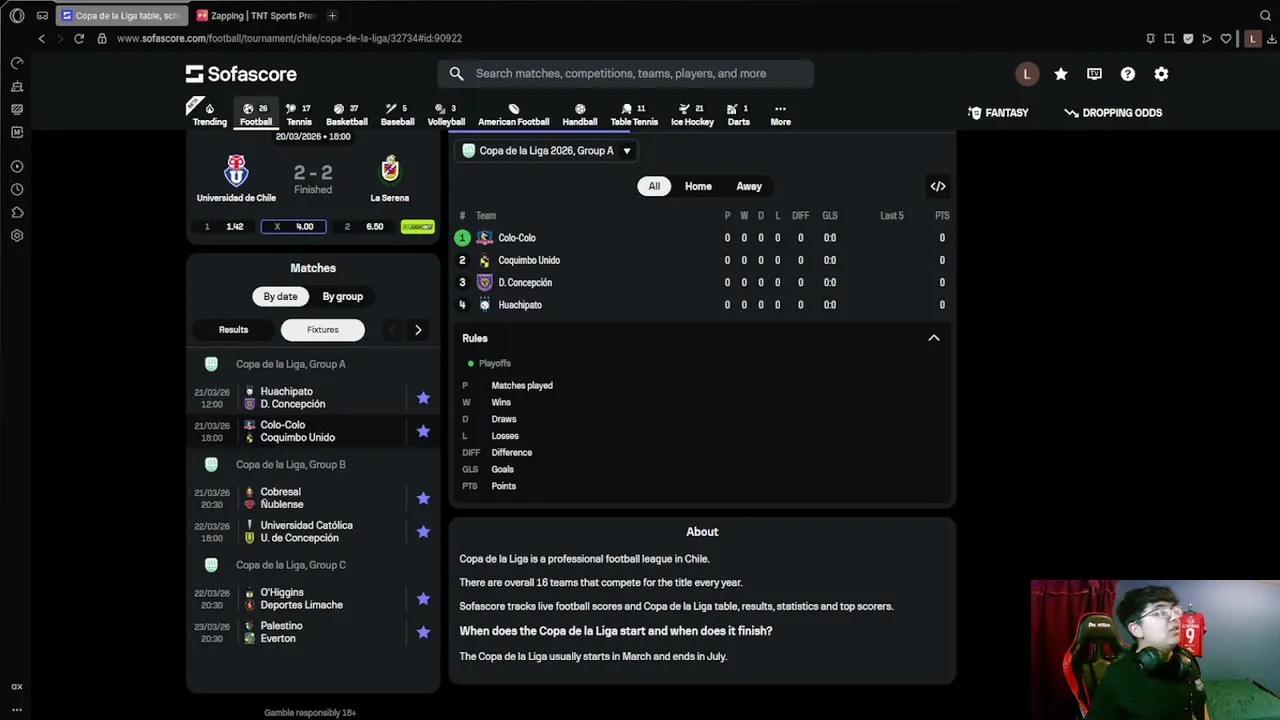The height and width of the screenshot is (720, 1280).
Task: Click the browser tab search magnifier
Action: point(1265,15)
